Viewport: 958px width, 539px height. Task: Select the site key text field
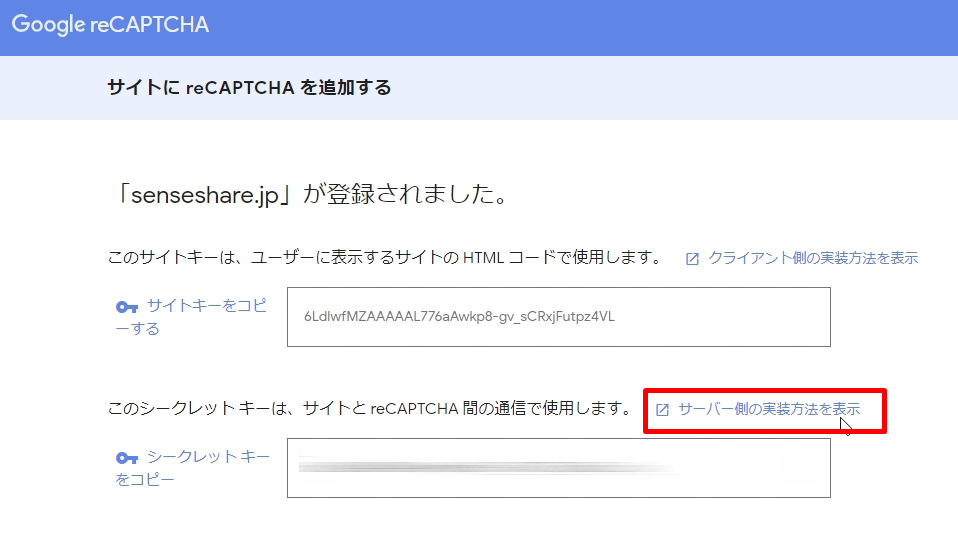pyautogui.click(x=558, y=317)
